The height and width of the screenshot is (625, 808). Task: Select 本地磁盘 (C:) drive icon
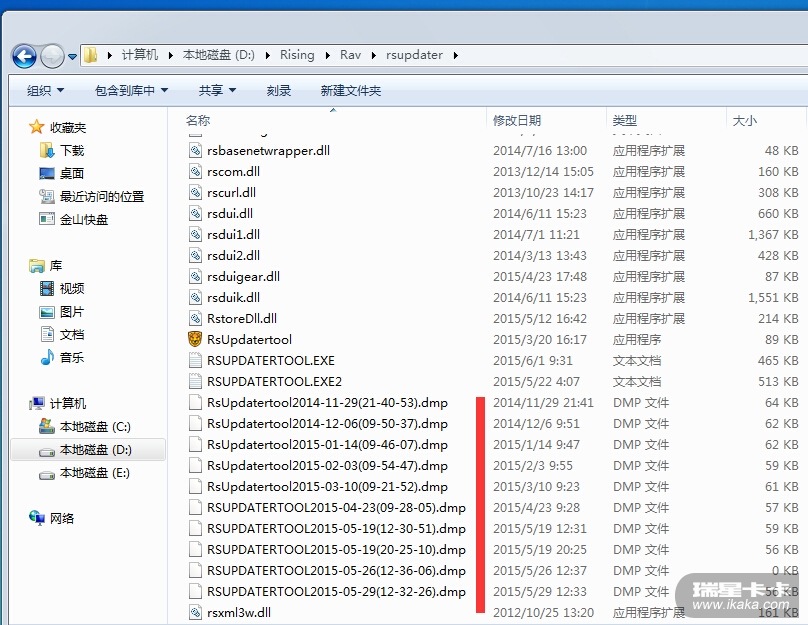click(x=47, y=426)
